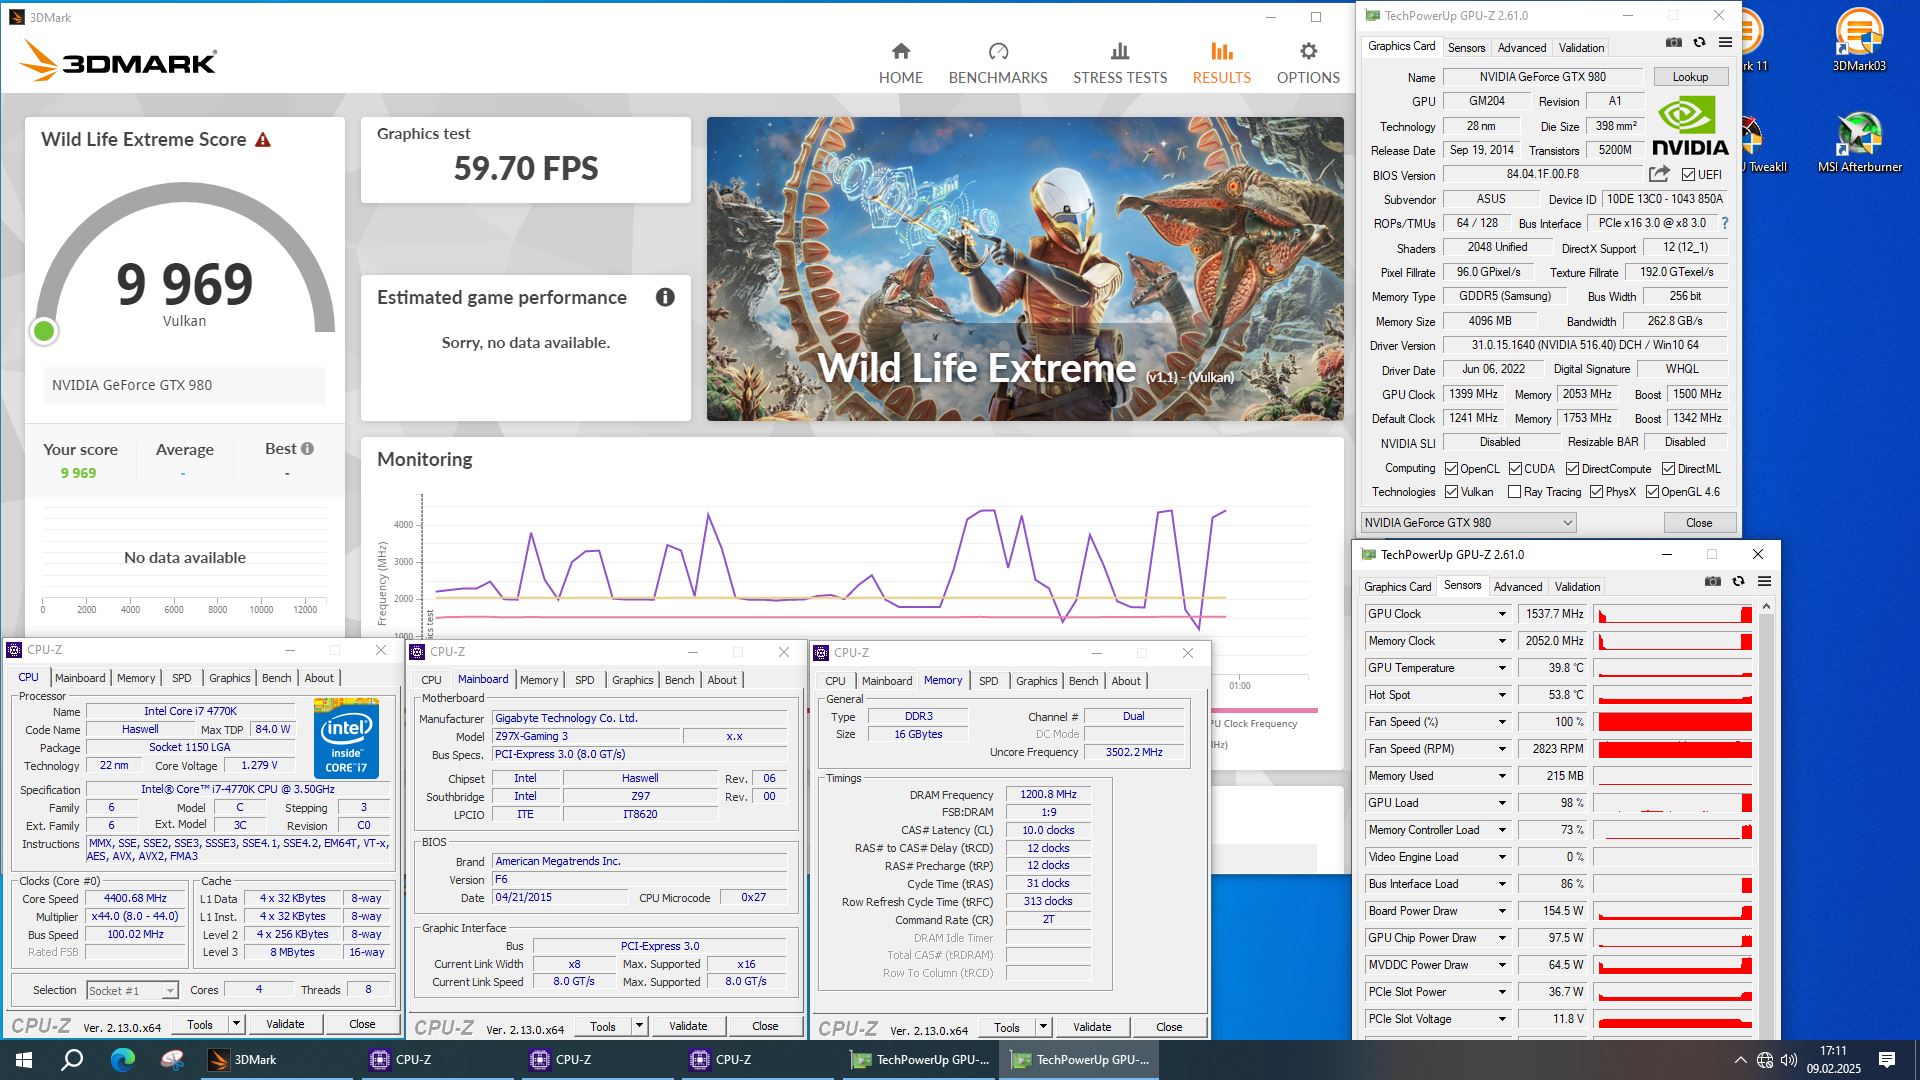
Task: Open Bench tab in CPU-Z Mainboard window
Action: click(x=679, y=680)
